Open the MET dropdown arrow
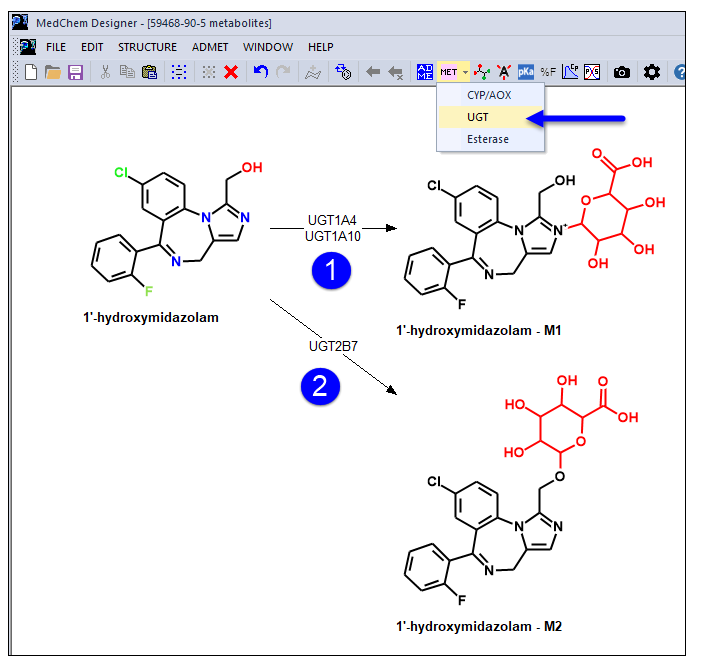 point(465,72)
